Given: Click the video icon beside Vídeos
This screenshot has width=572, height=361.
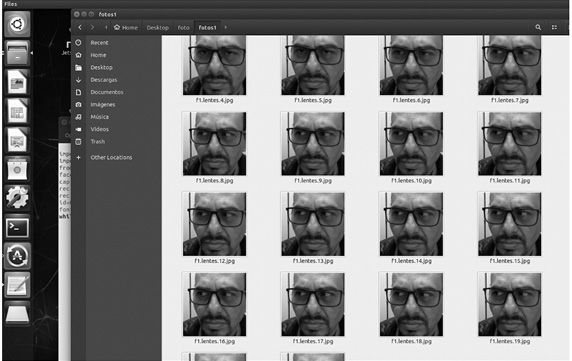Looking at the screenshot, I should coord(78,129).
